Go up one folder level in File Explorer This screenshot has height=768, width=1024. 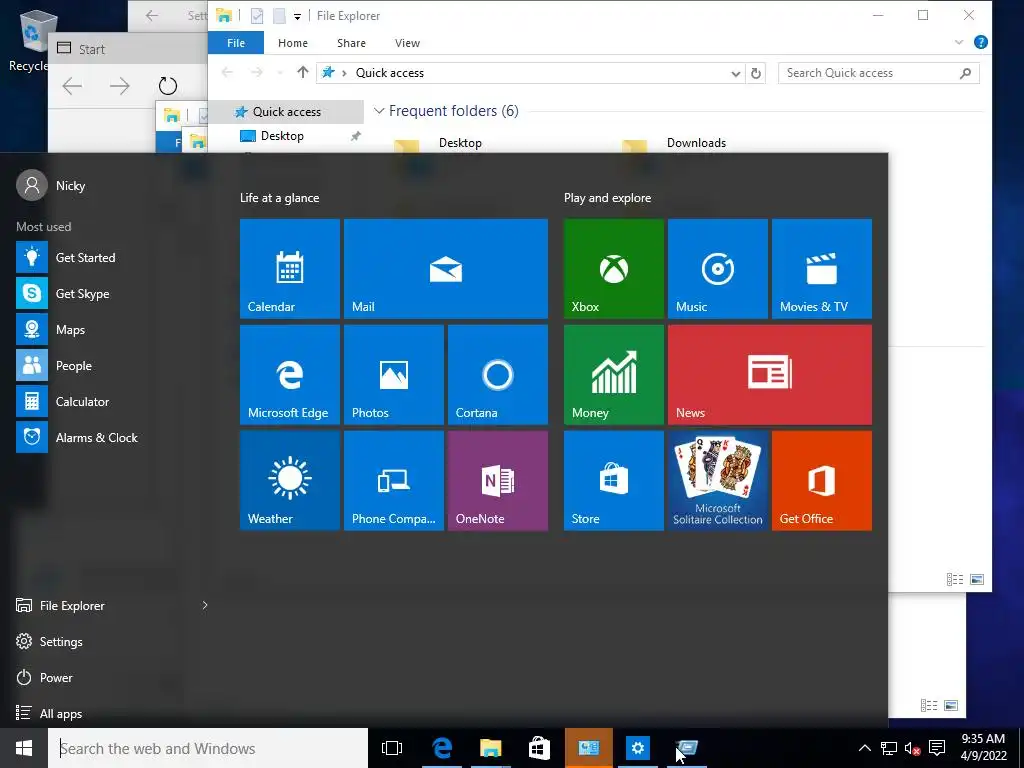coord(302,72)
